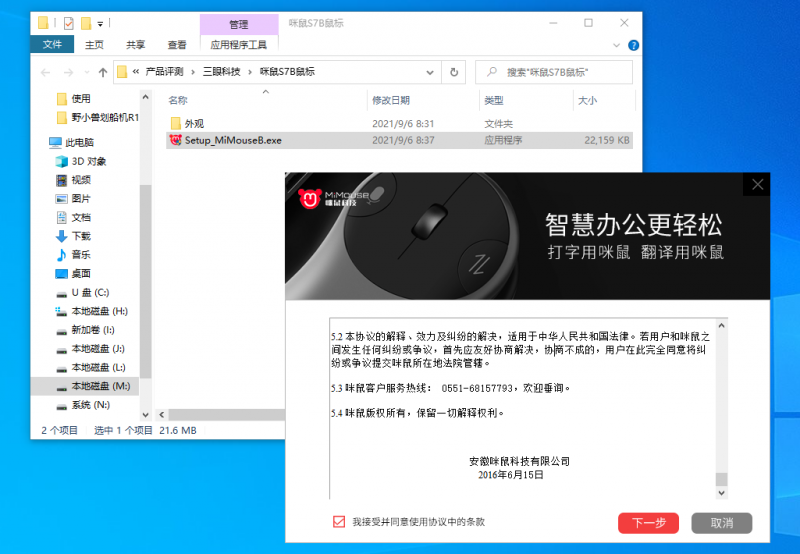Image resolution: width=800 pixels, height=554 pixels.
Task: Open the 文件 menu tab
Action: [52, 44]
